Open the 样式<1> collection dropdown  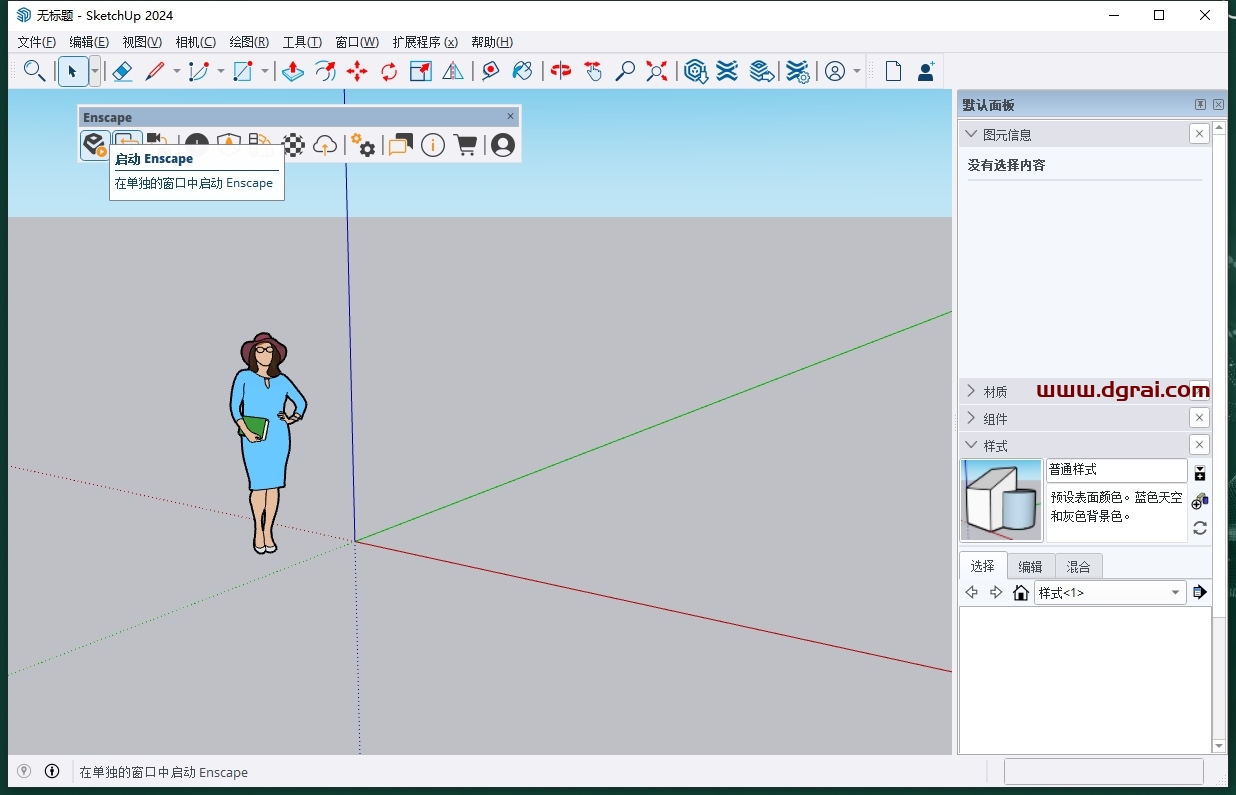[1110, 592]
